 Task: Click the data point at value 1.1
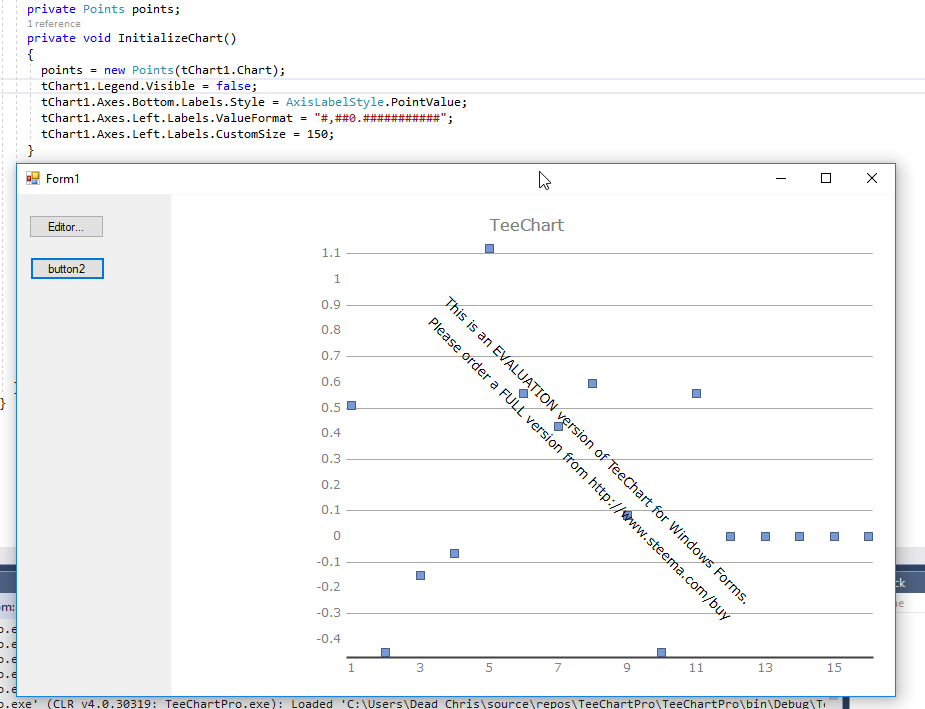[490, 248]
